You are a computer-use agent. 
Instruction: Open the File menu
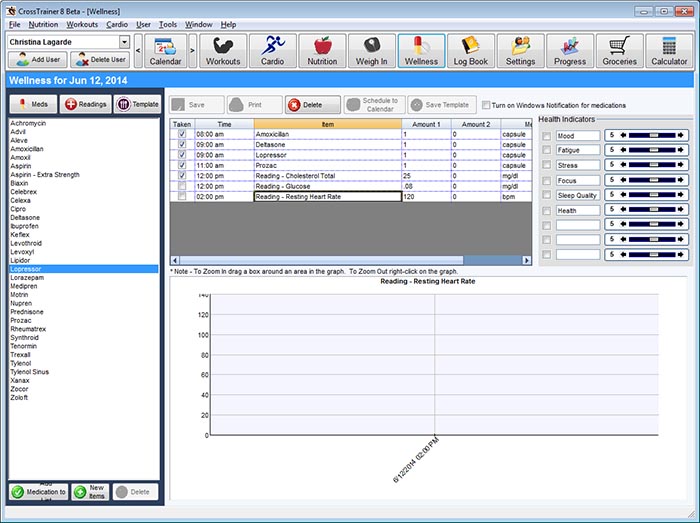(14, 25)
